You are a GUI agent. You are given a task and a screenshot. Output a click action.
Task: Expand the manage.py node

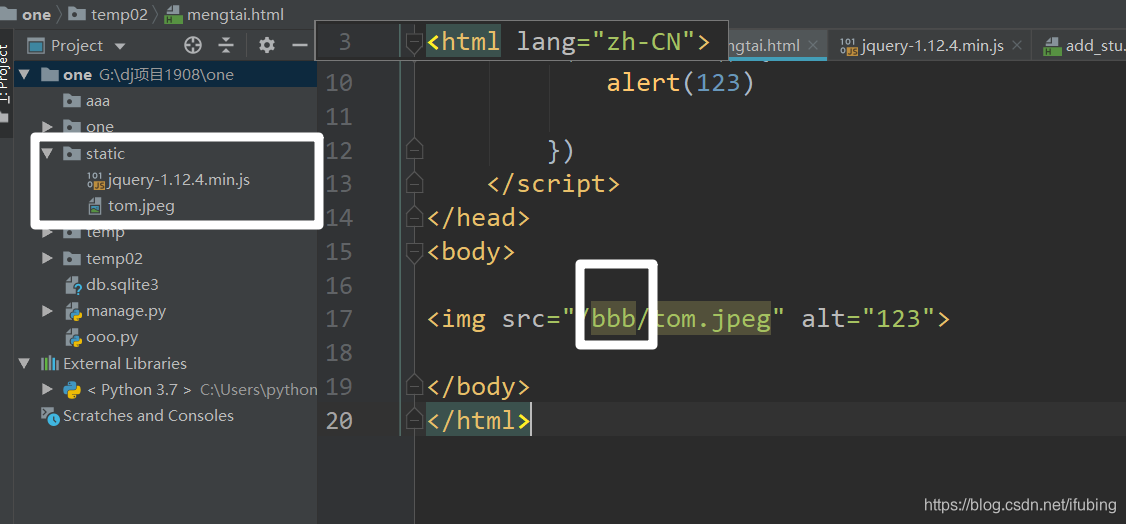47,312
